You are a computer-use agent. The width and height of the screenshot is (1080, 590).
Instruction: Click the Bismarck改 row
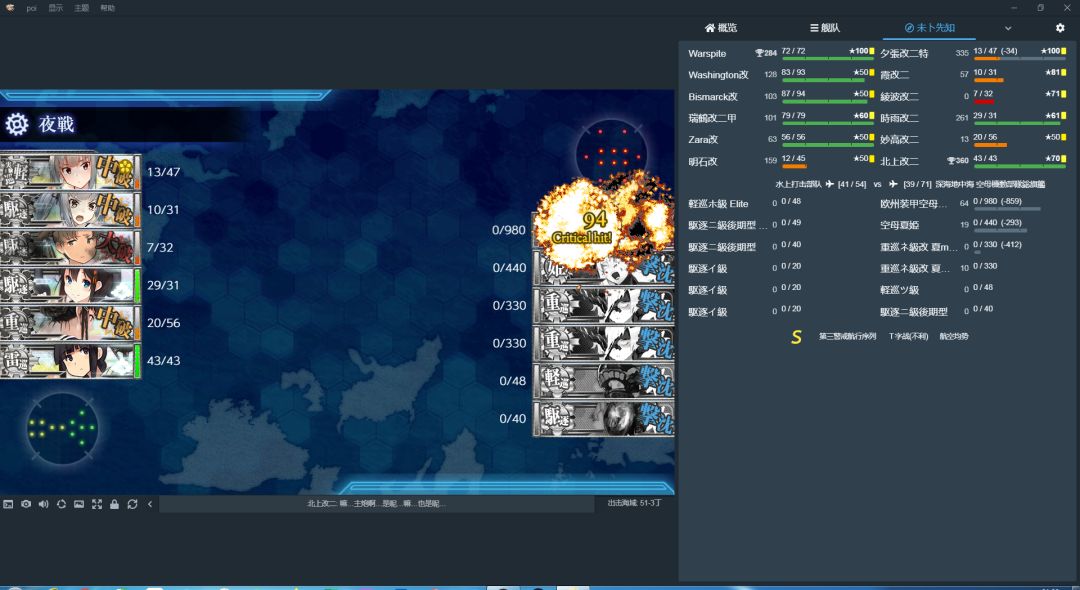point(780,96)
